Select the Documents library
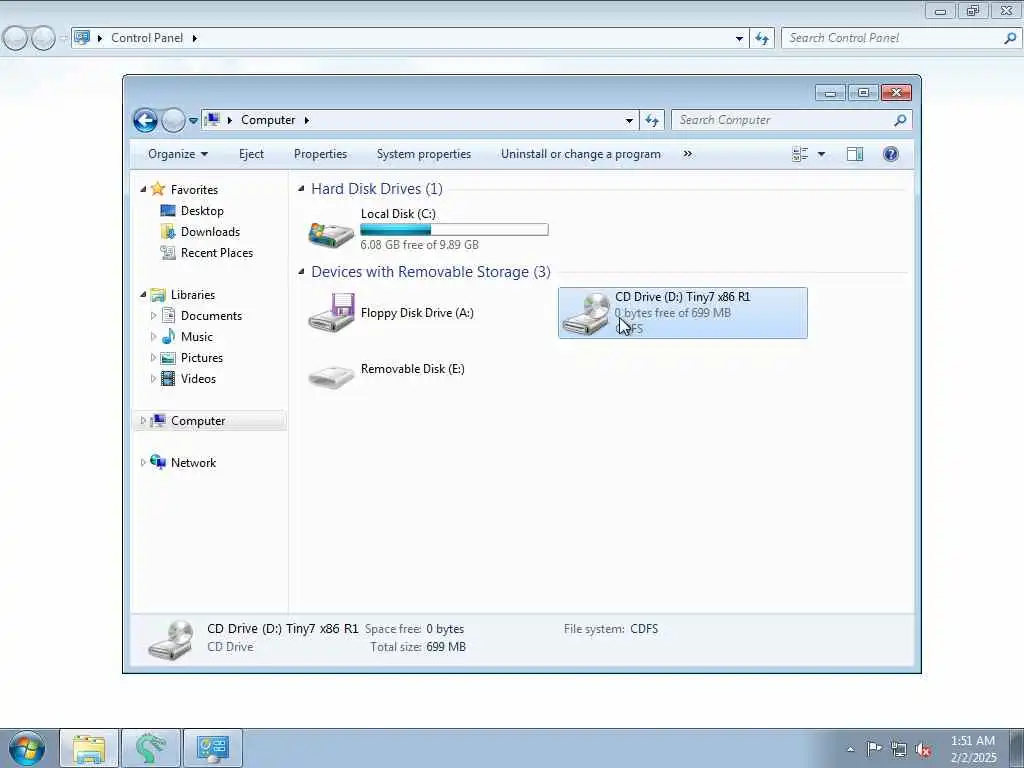Viewport: 1024px width, 768px height. pyautogui.click(x=211, y=315)
